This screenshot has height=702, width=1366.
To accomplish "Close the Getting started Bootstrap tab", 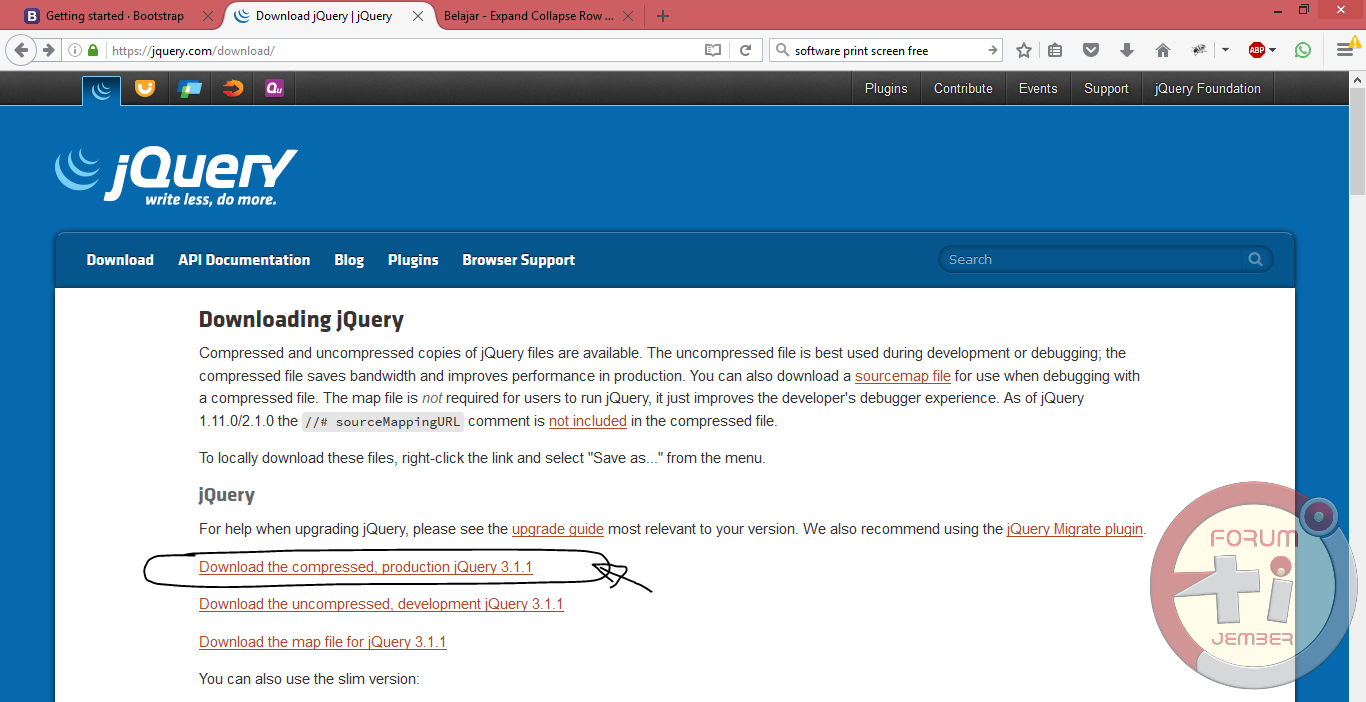I will 207,16.
